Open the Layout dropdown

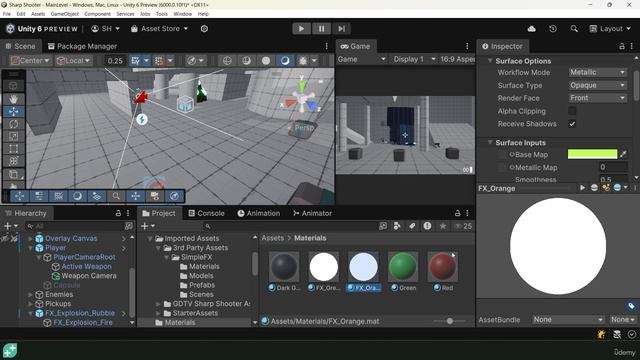click(x=610, y=29)
